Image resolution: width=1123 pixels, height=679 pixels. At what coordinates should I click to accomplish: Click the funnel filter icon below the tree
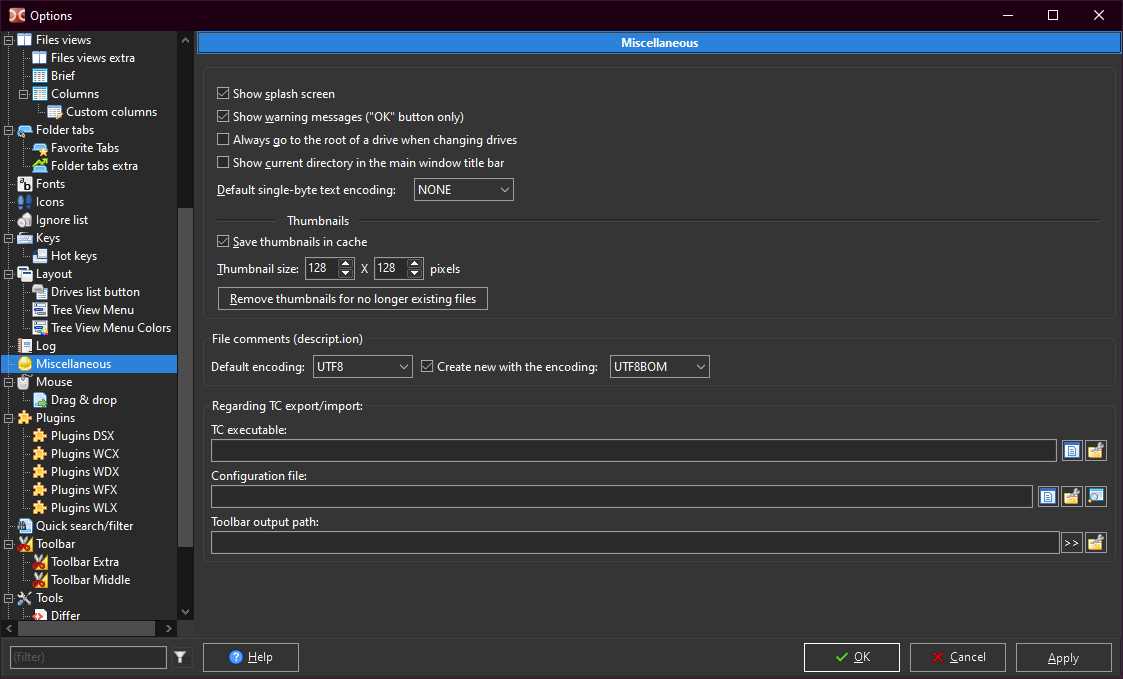coord(180,657)
